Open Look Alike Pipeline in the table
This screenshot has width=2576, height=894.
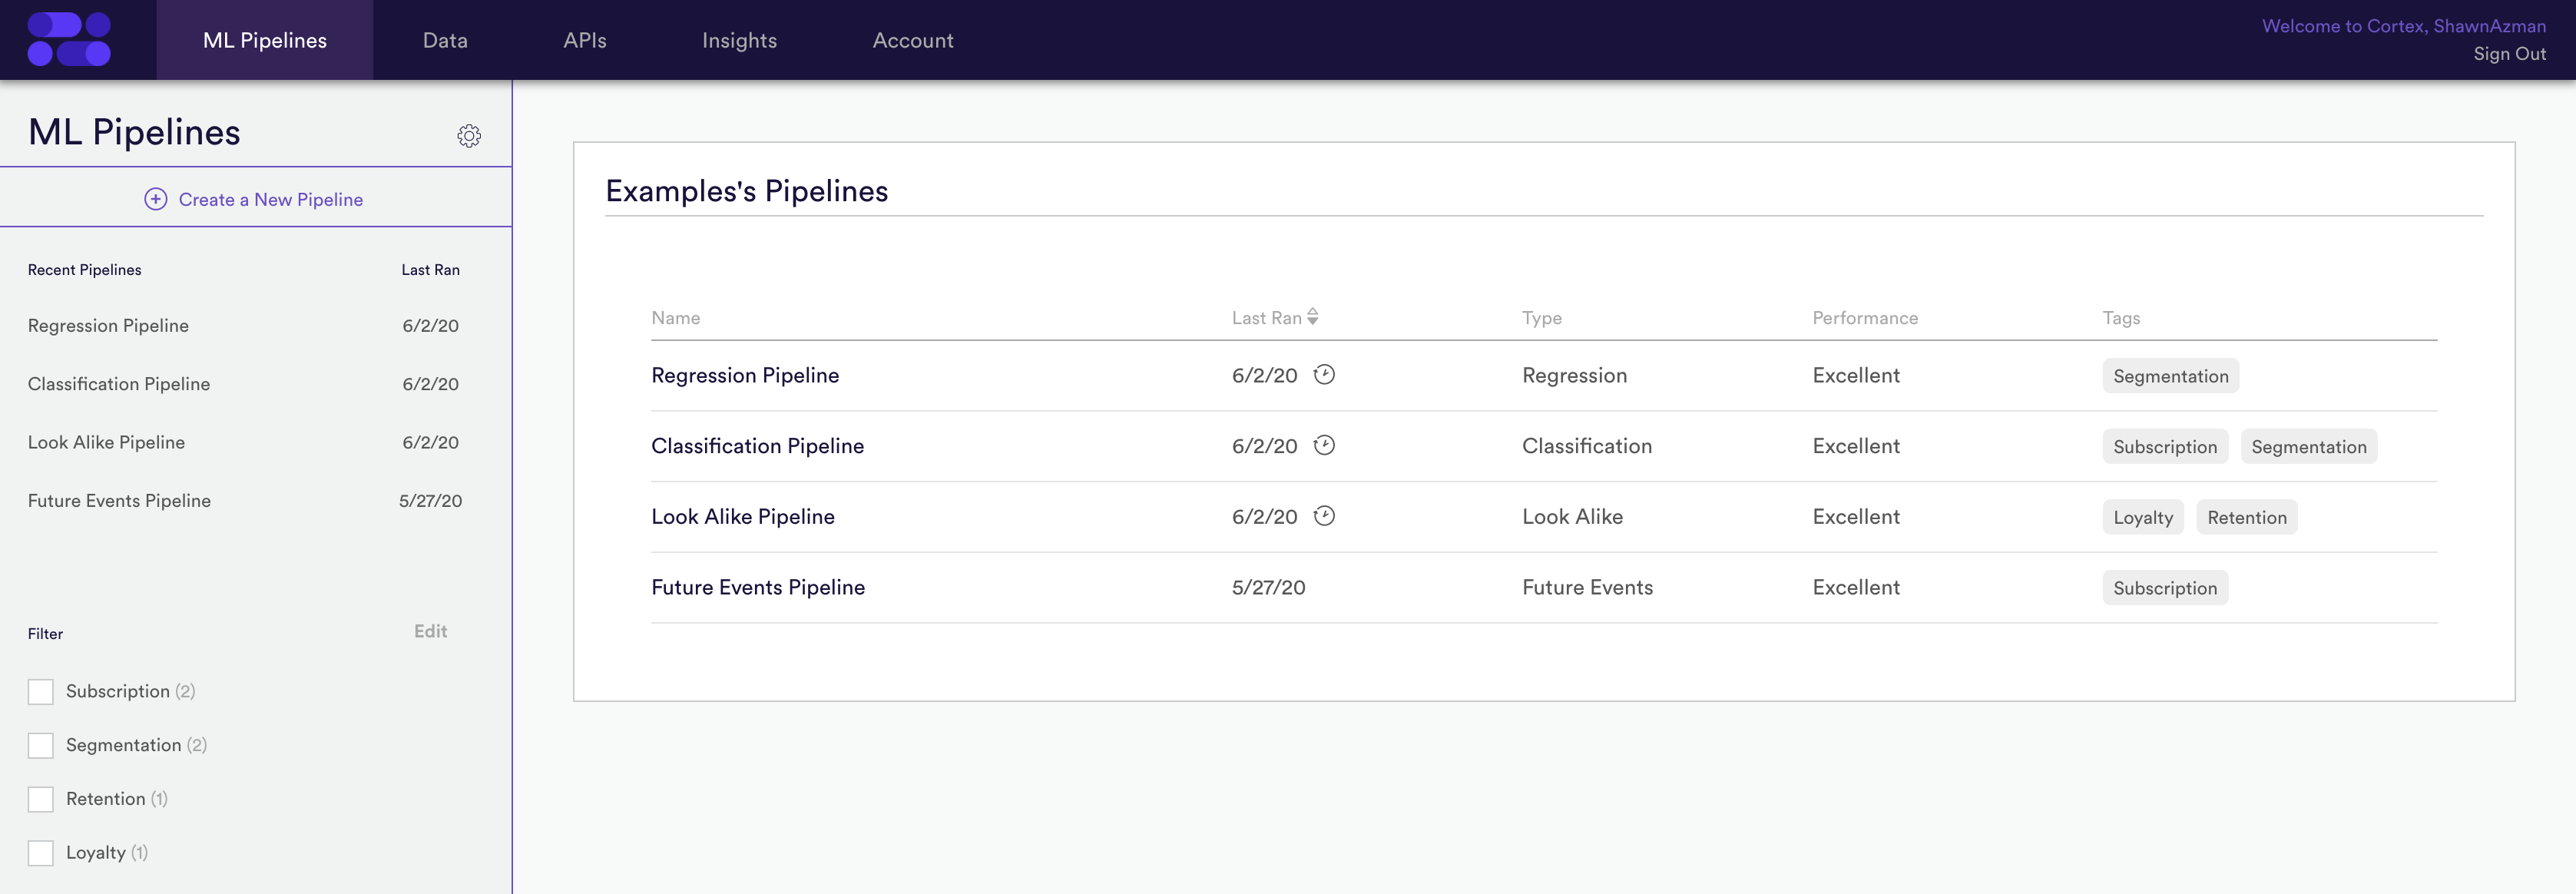point(743,517)
